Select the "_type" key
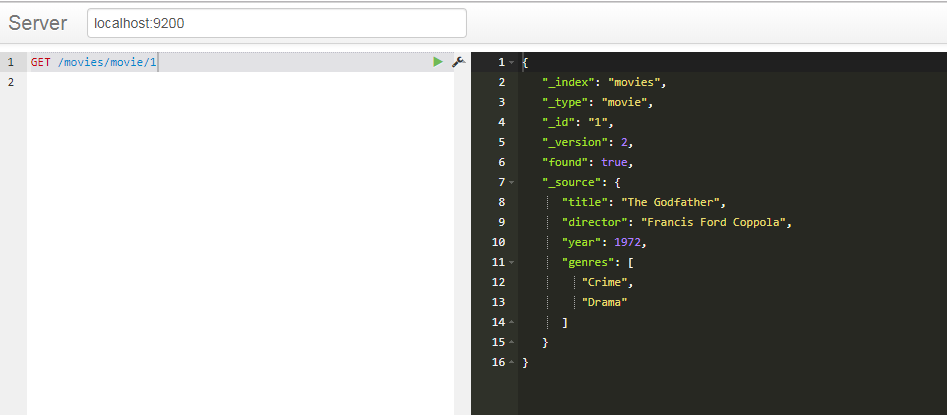This screenshot has width=947, height=415. pyautogui.click(x=567, y=102)
